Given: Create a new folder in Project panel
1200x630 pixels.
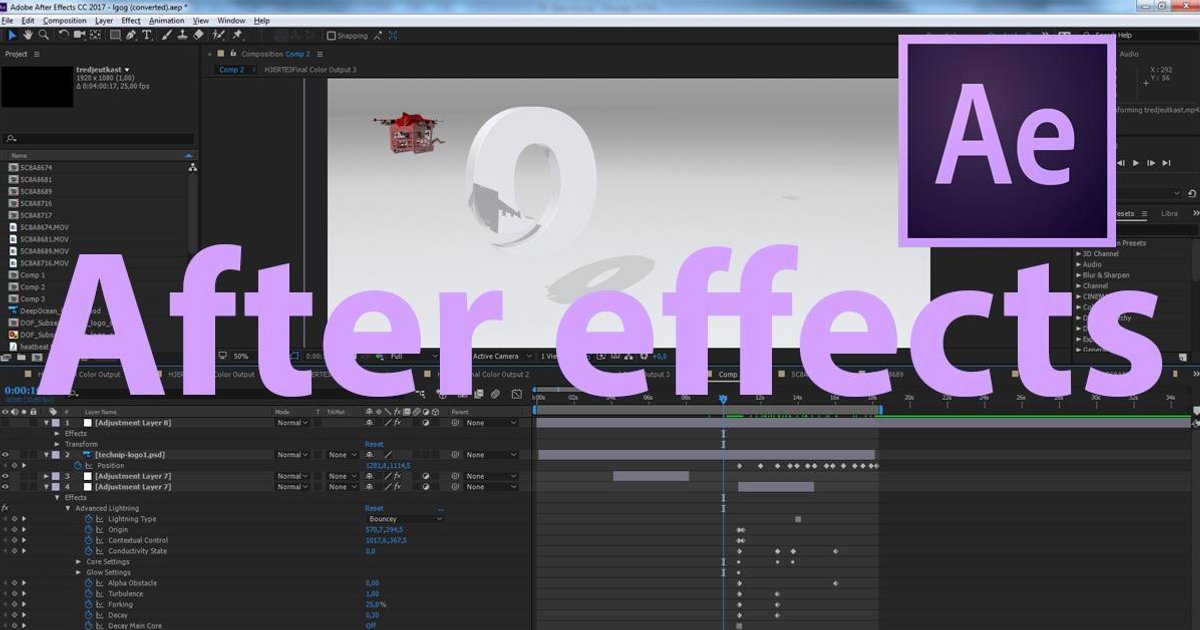Looking at the screenshot, I should 21,357.
